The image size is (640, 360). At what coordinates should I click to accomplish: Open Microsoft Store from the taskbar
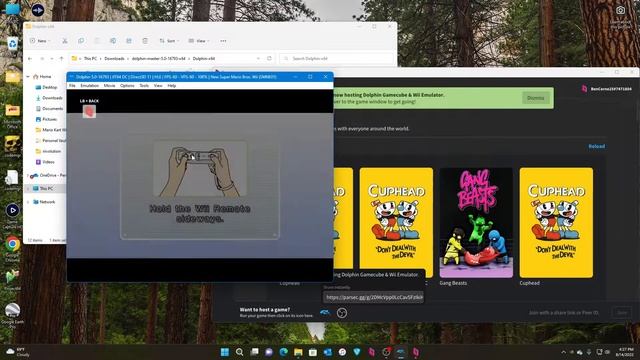pyautogui.click(x=313, y=352)
